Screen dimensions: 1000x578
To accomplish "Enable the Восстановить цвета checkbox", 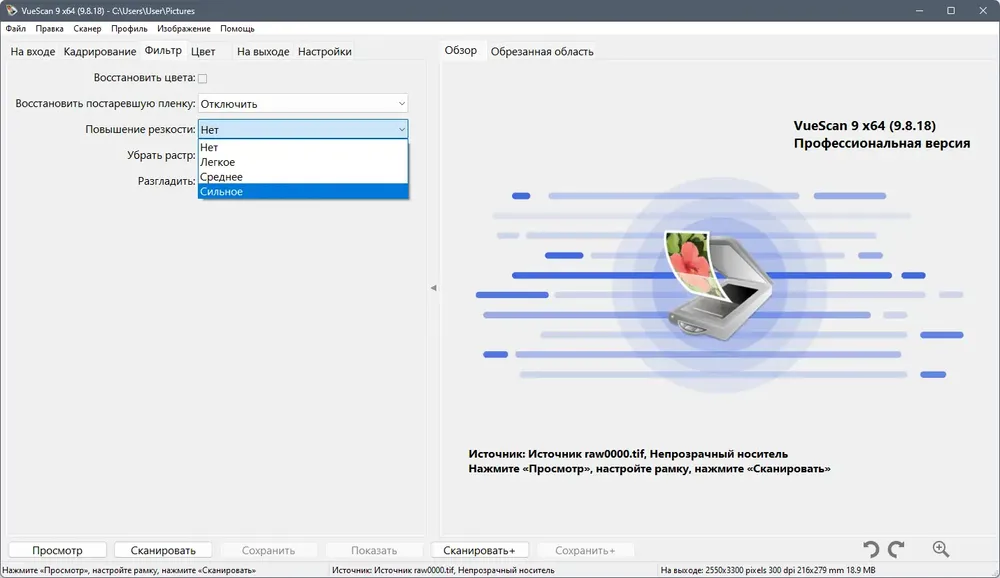I will (202, 78).
